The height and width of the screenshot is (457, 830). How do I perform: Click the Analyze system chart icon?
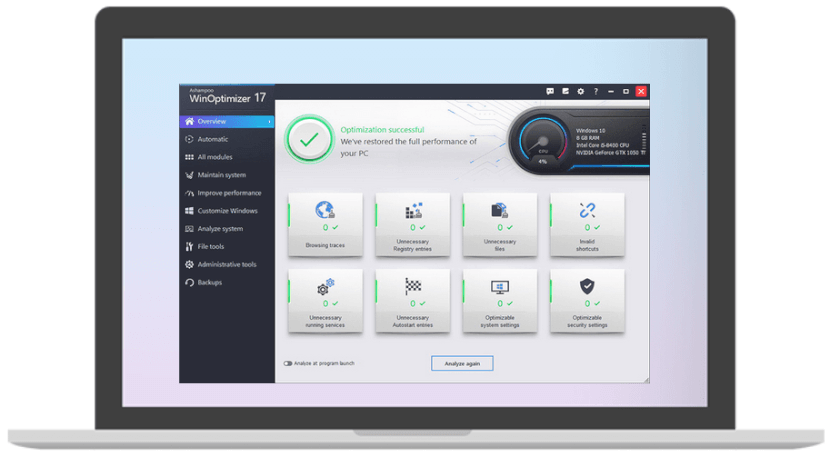[x=190, y=229]
